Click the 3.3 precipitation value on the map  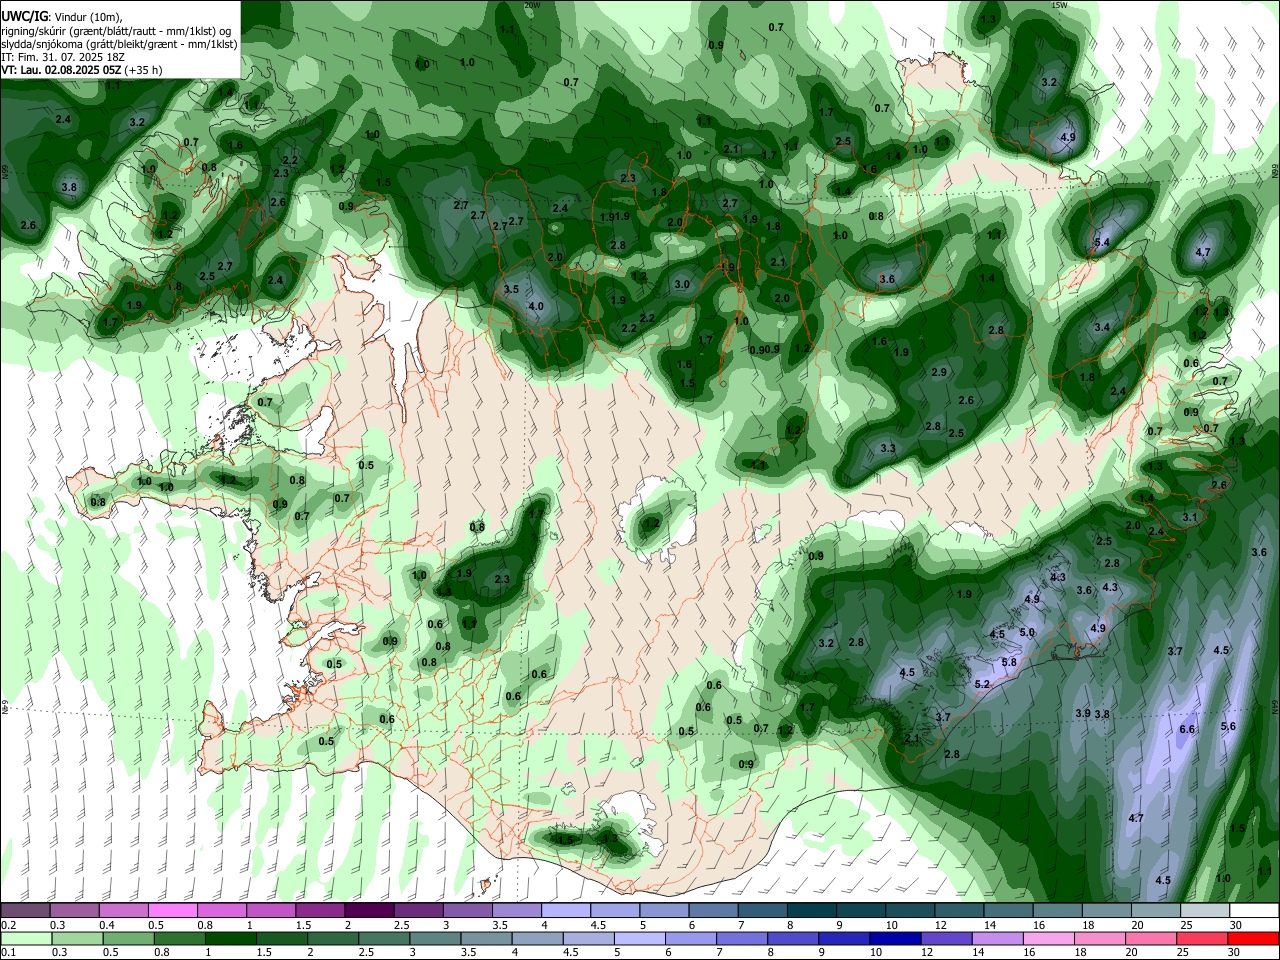click(888, 449)
